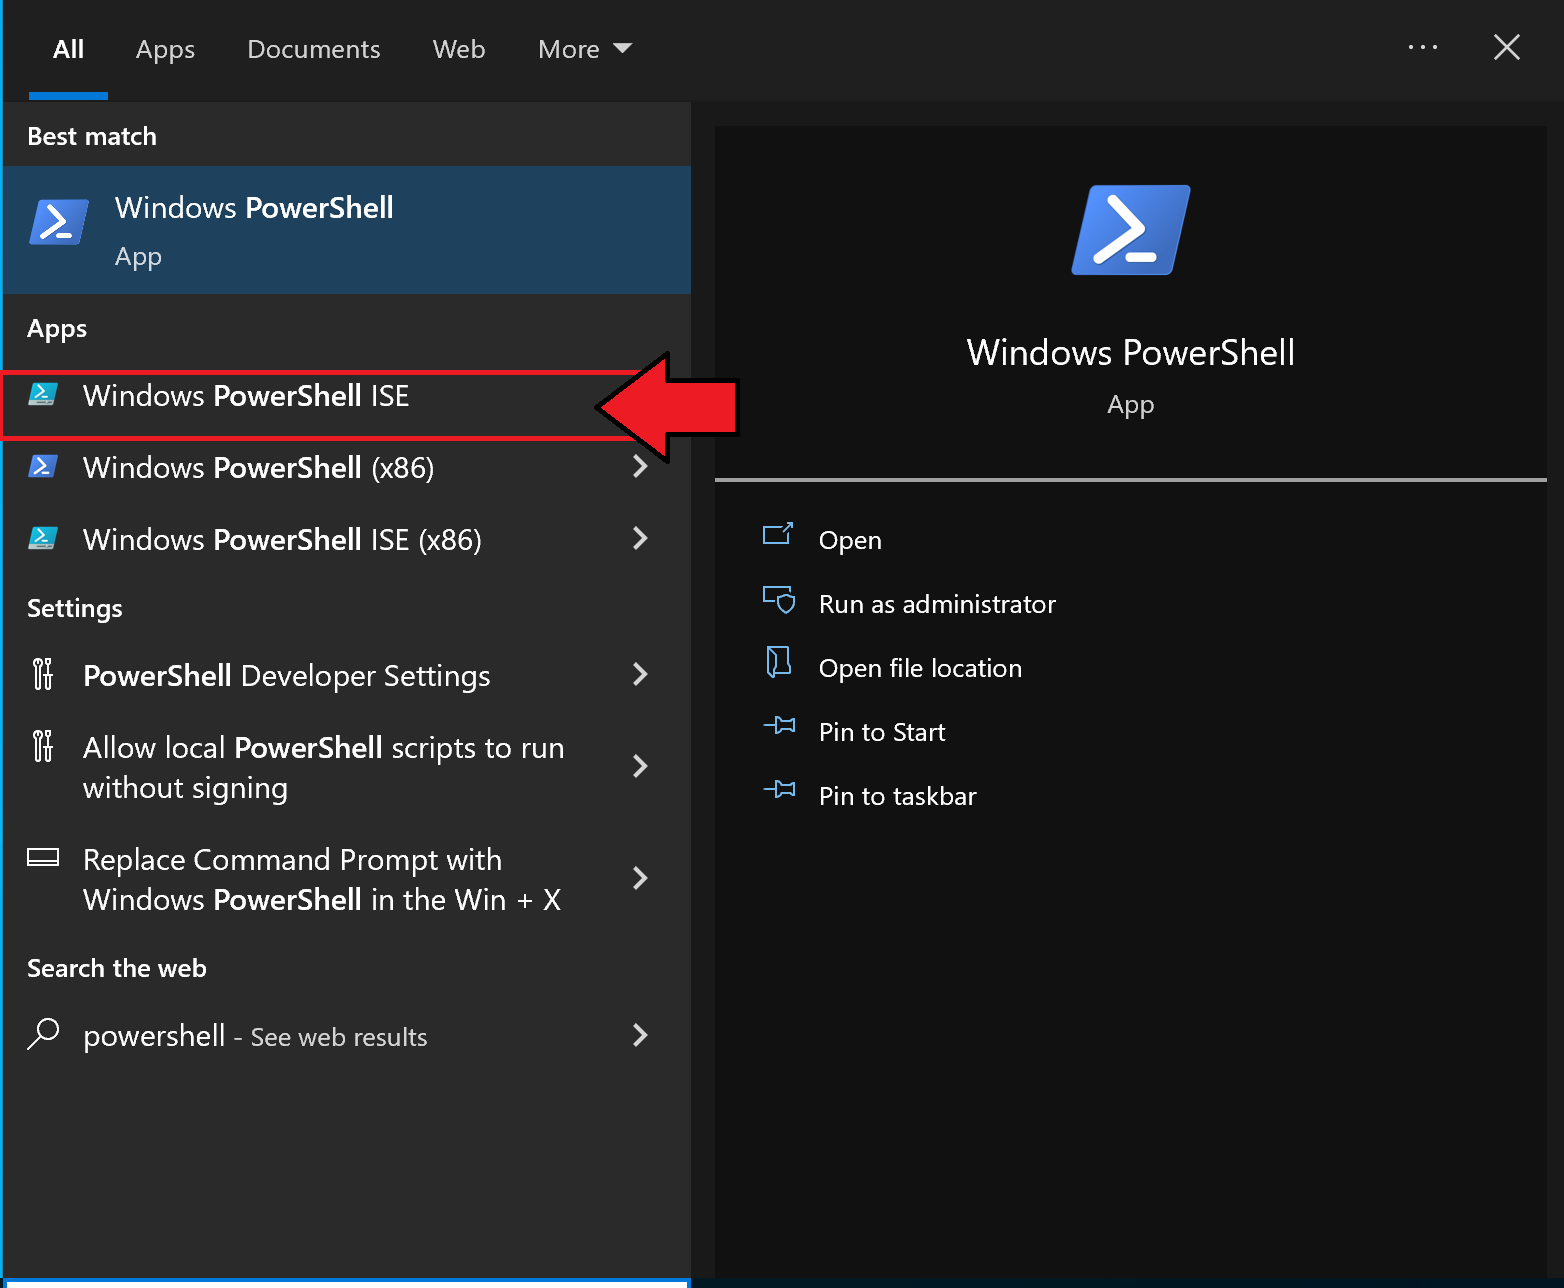
Task: Open Allow local PowerShell scripts setting
Action: click(323, 767)
